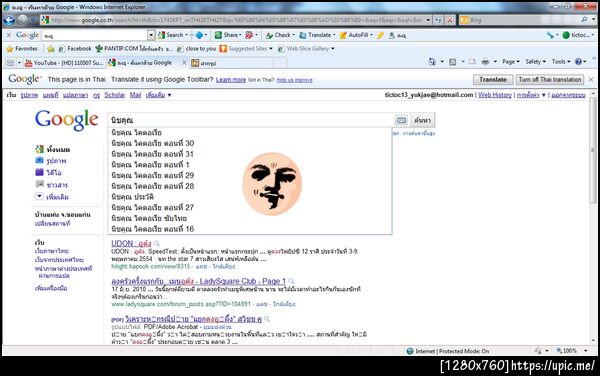
Task: Click the Print icon in command bar
Action: [x=485, y=62]
